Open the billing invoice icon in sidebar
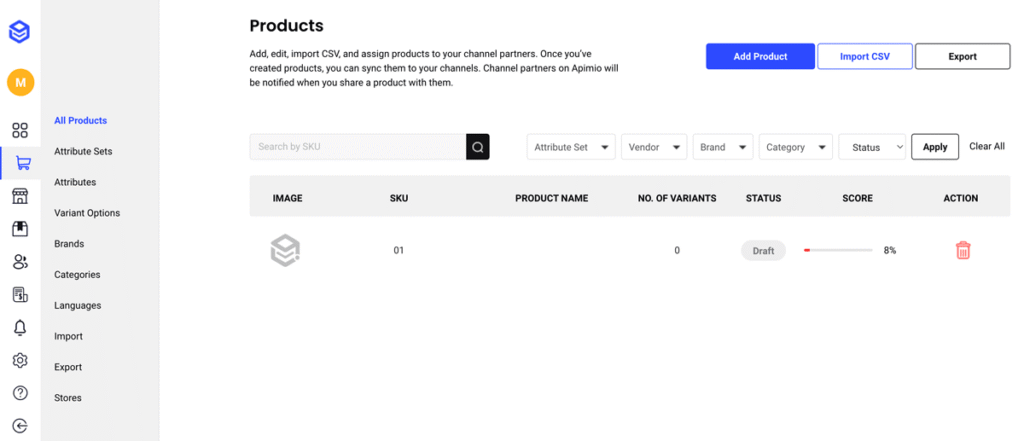Image resolution: width=1024 pixels, height=441 pixels. pos(20,295)
